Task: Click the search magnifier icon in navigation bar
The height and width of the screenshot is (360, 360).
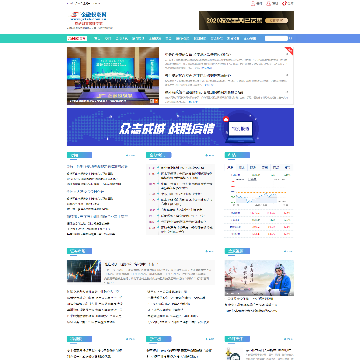Action: tap(291, 38)
